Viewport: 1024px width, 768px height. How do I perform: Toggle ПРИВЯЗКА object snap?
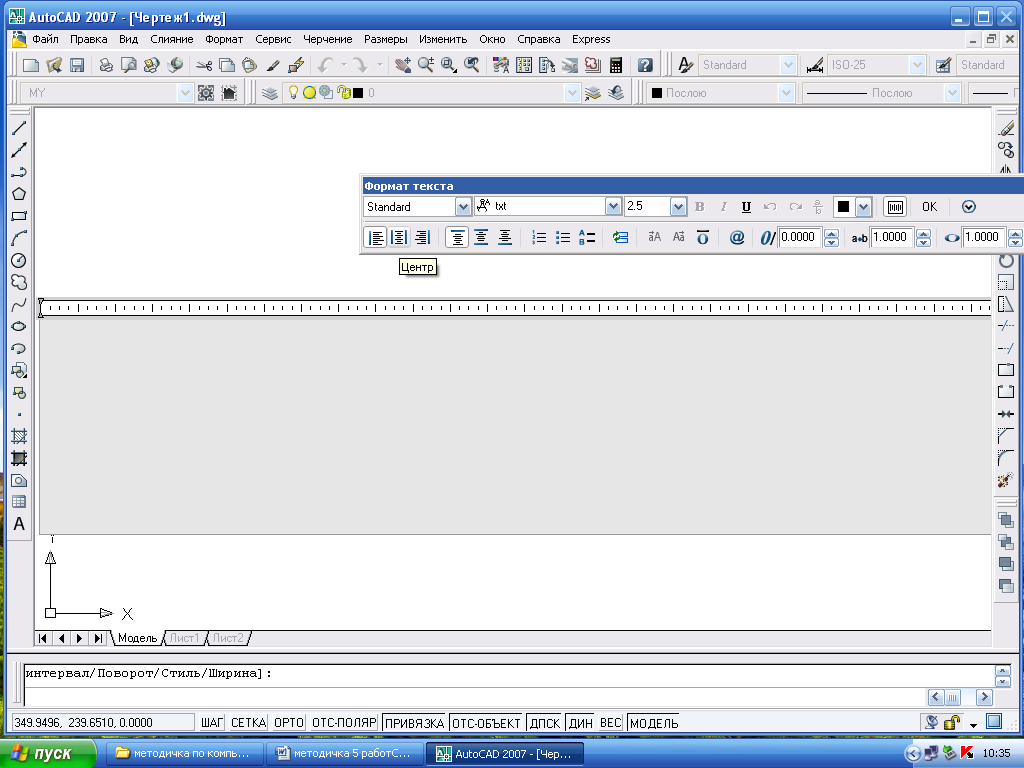(x=414, y=723)
